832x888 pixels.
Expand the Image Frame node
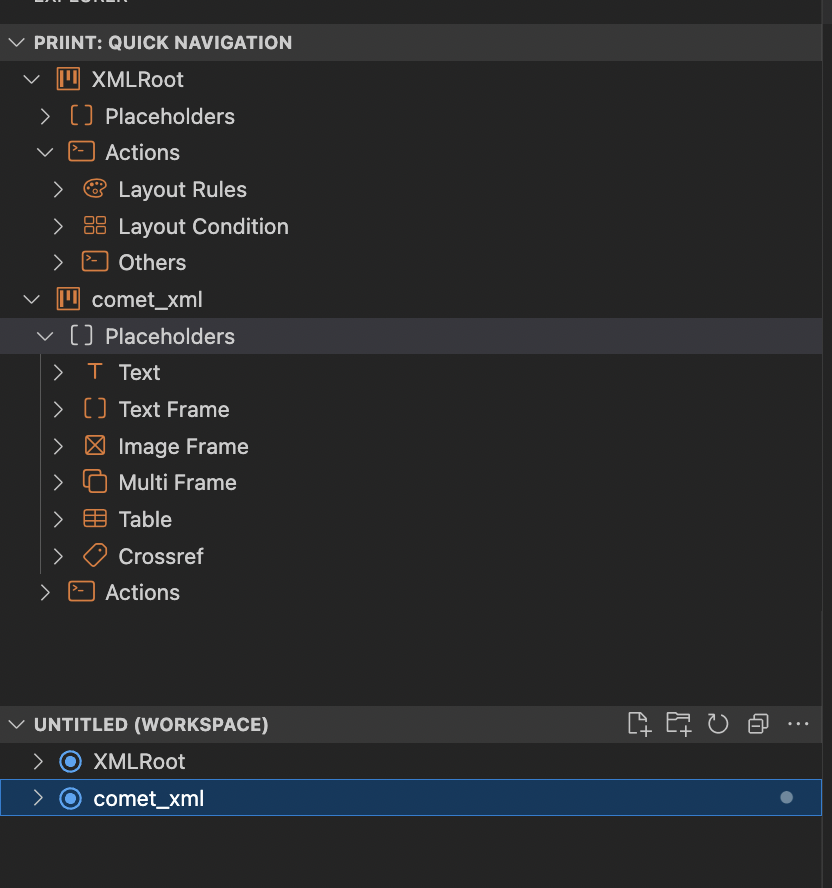tap(58, 446)
